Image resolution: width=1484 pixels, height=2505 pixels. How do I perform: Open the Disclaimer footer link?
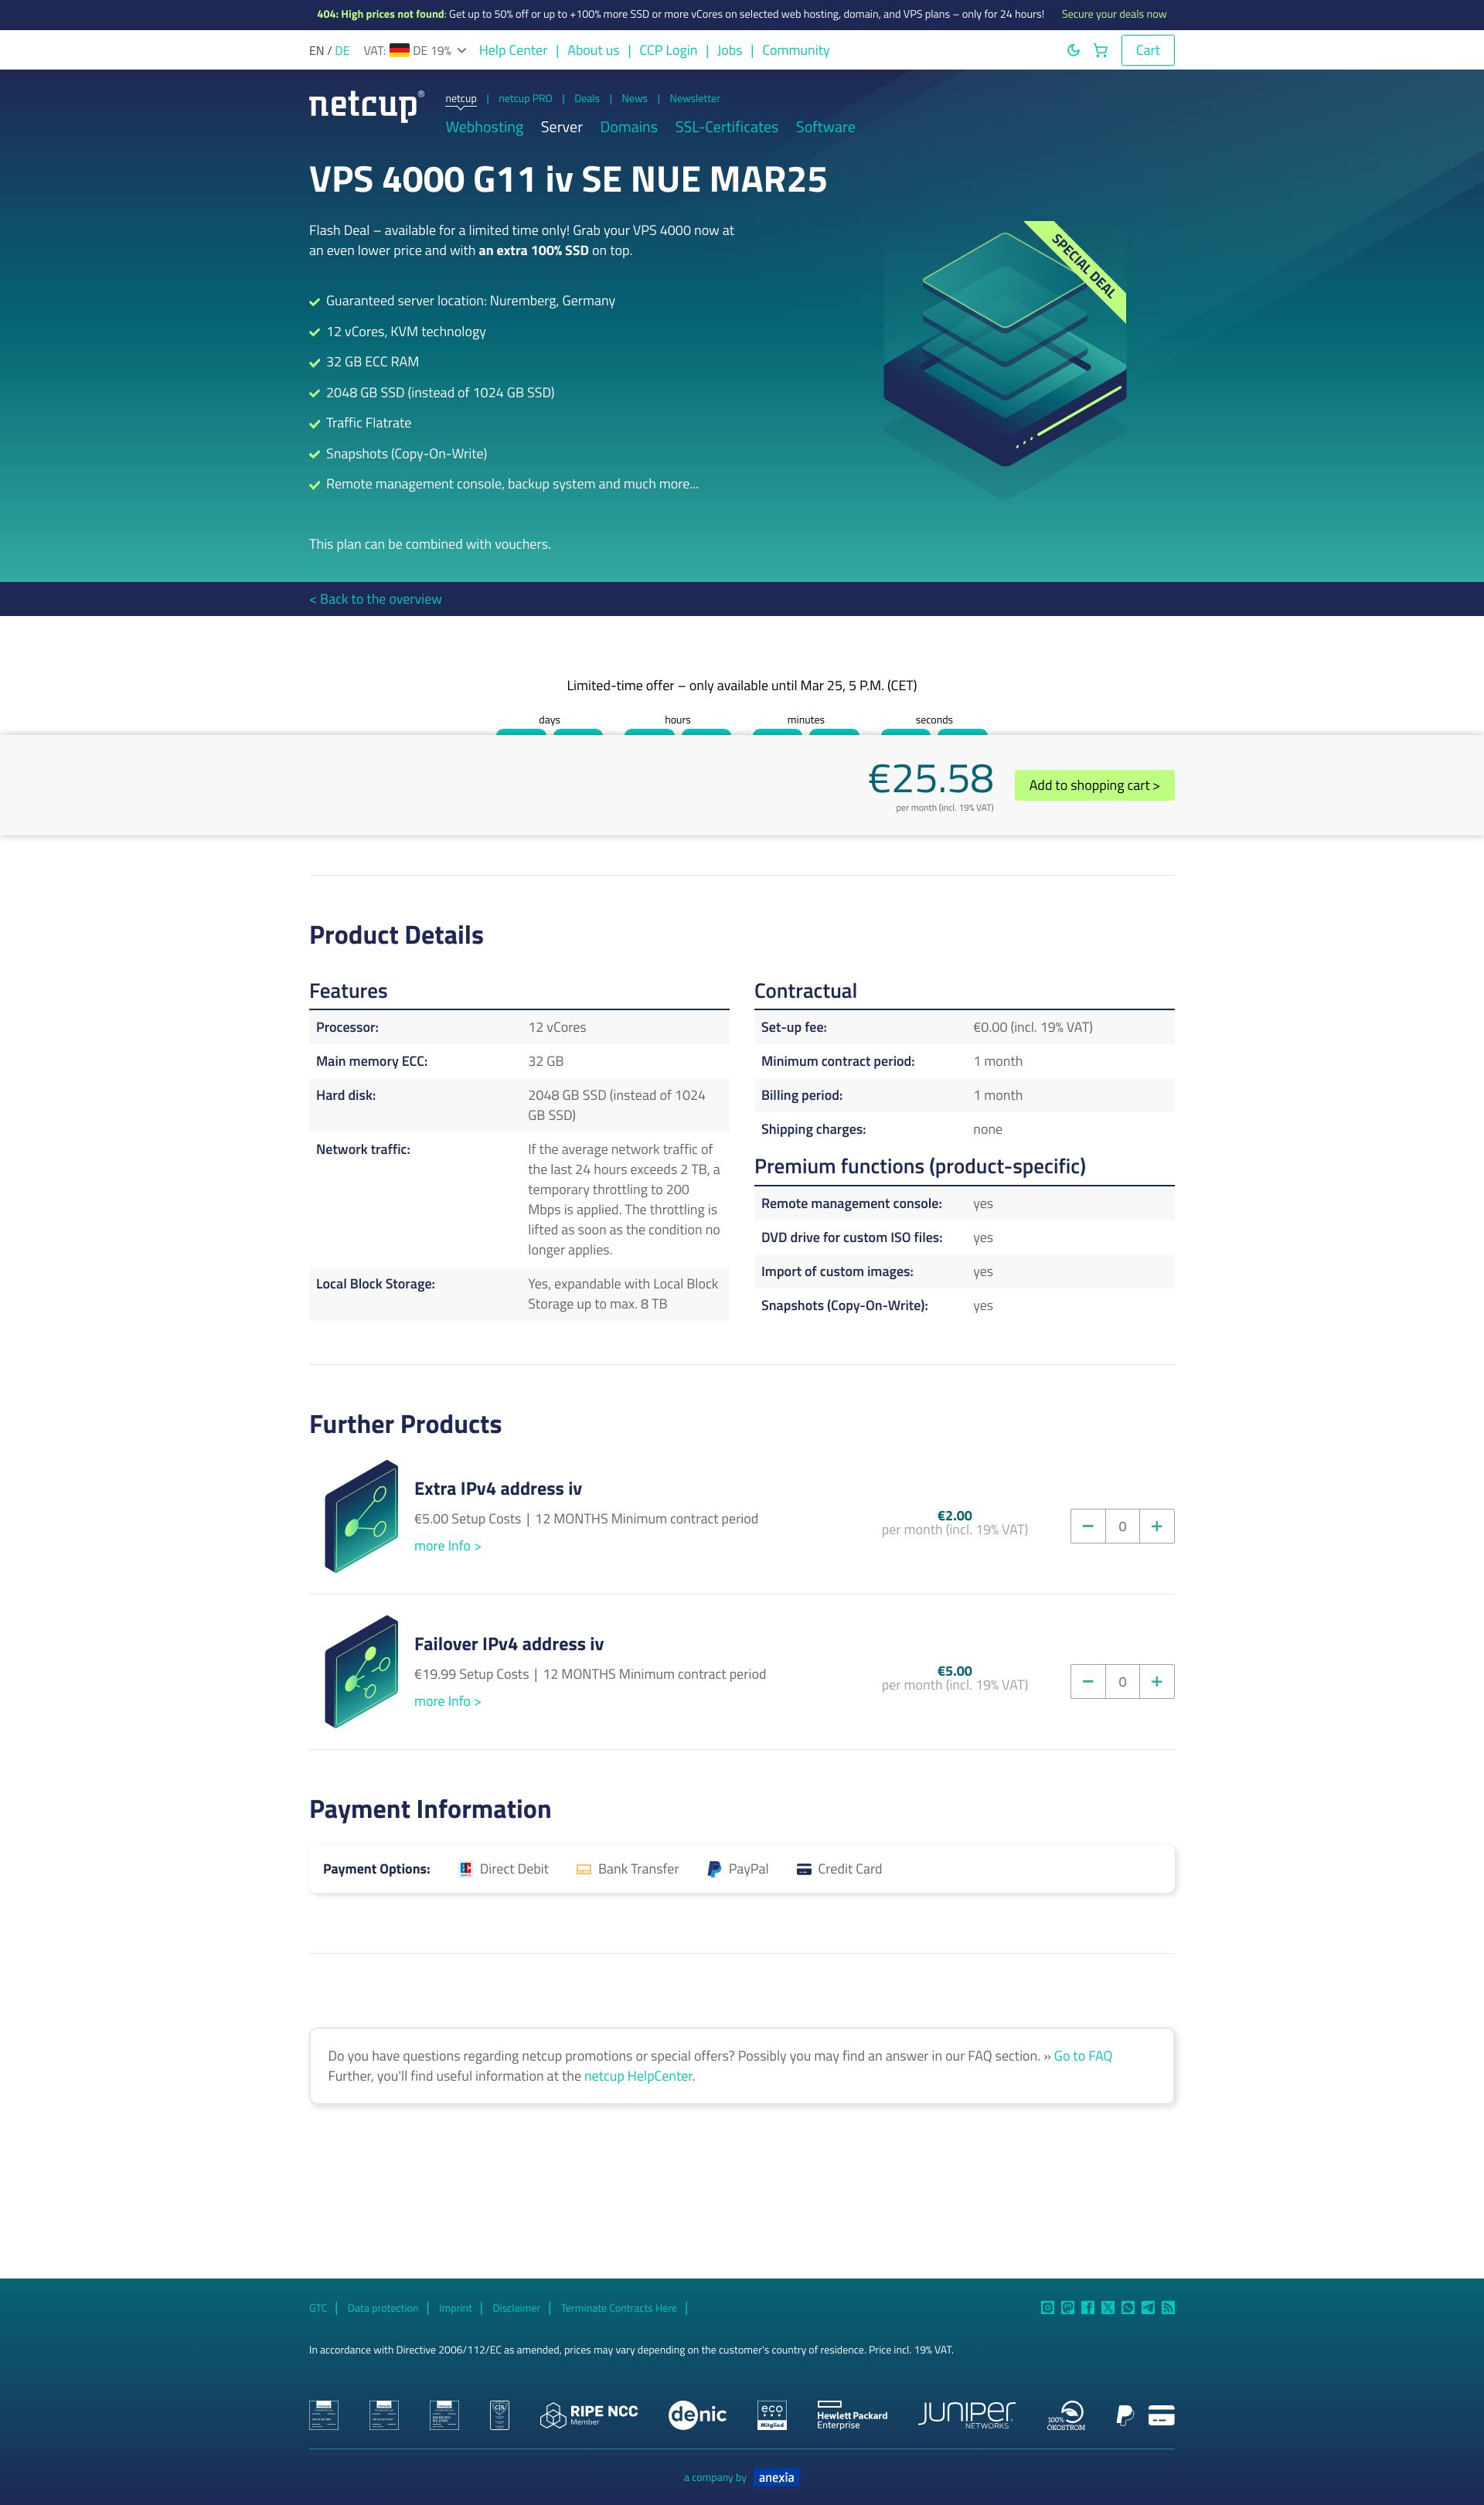(x=516, y=2308)
